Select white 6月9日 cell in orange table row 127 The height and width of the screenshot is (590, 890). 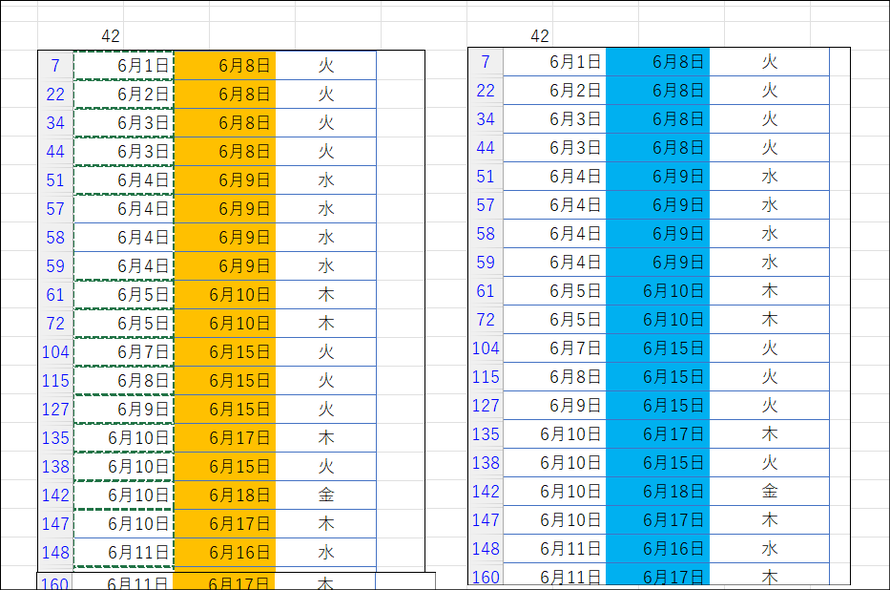pos(124,409)
